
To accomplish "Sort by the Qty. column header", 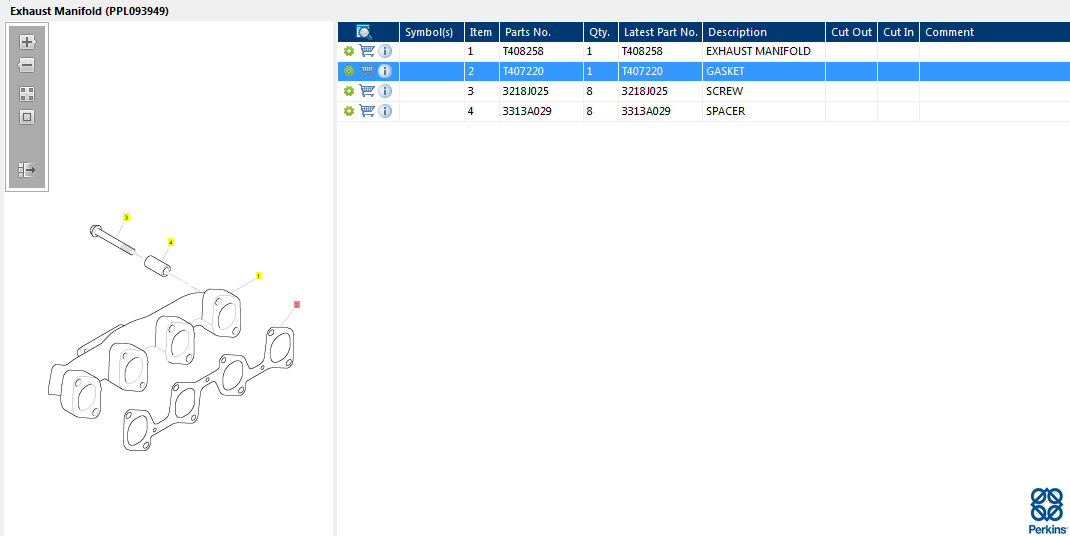I will coord(601,32).
